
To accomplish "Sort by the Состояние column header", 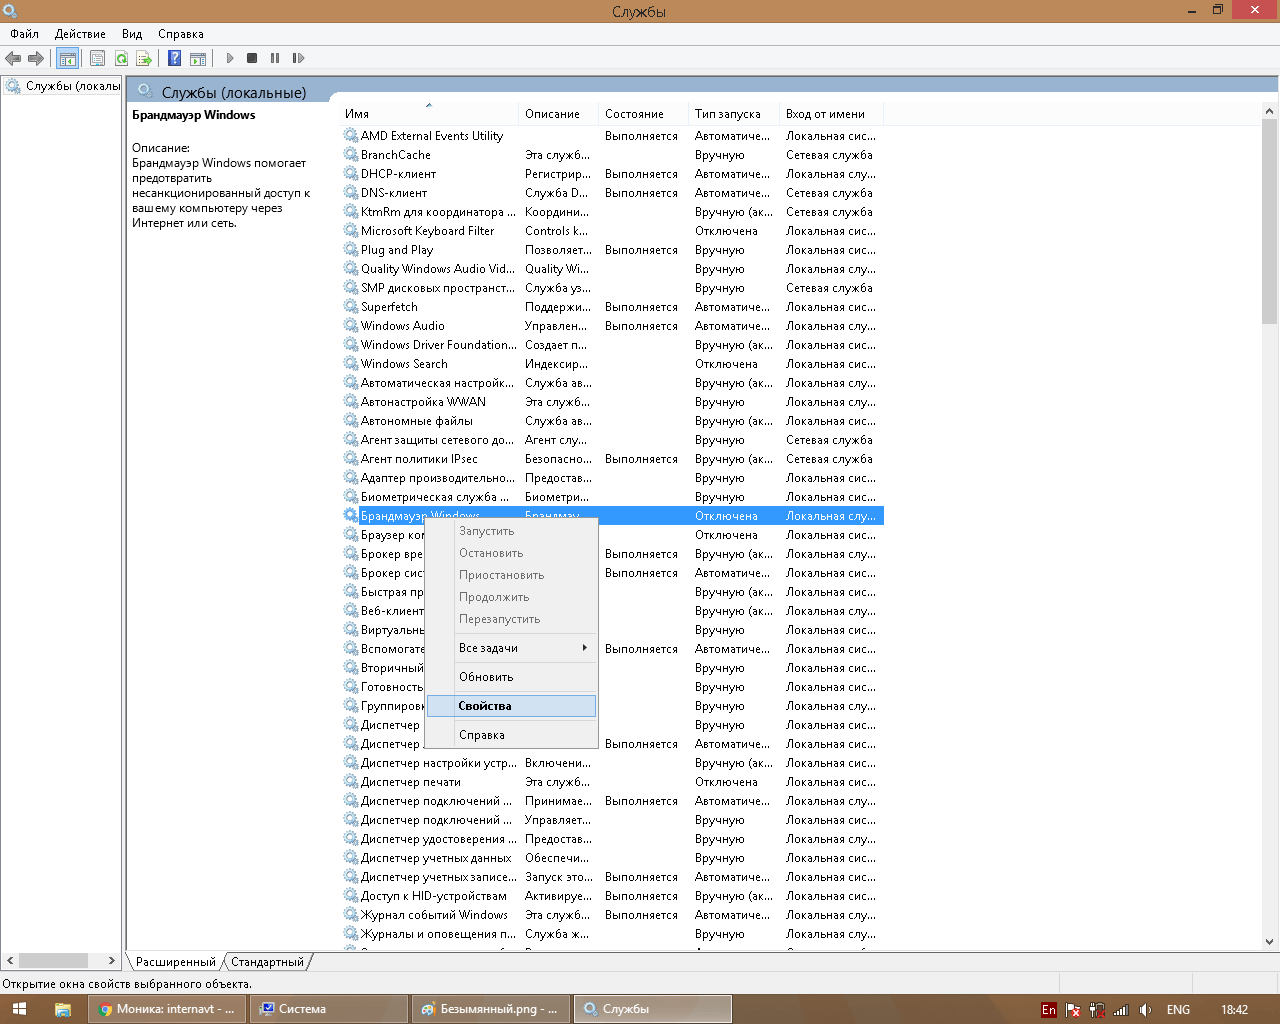I will click(645, 114).
